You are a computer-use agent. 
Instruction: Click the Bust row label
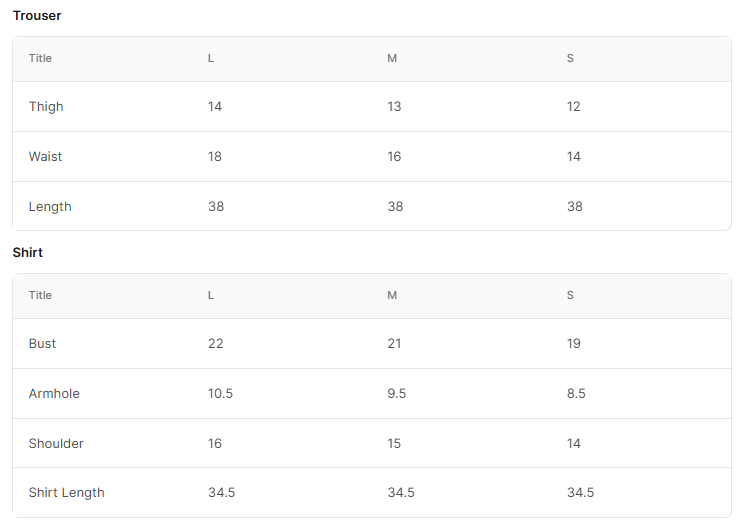pos(42,343)
